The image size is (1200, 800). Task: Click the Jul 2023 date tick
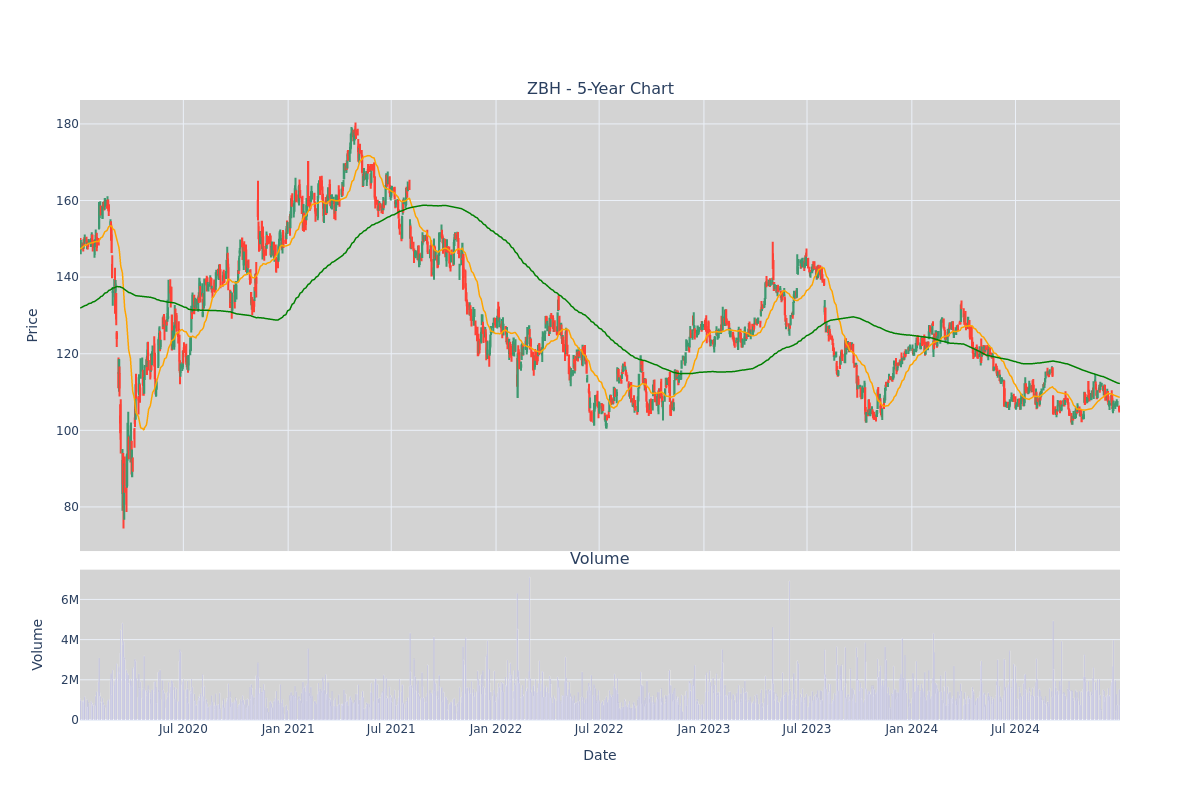(x=807, y=729)
